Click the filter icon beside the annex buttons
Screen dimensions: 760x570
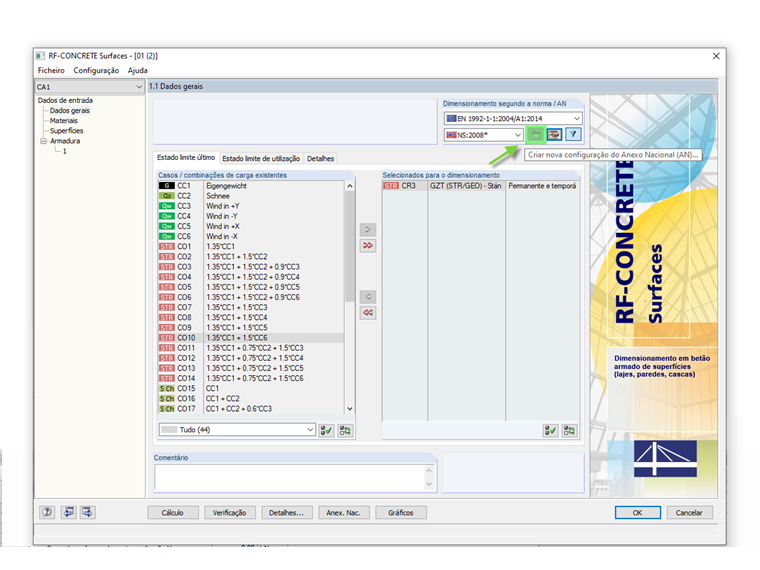(573, 134)
